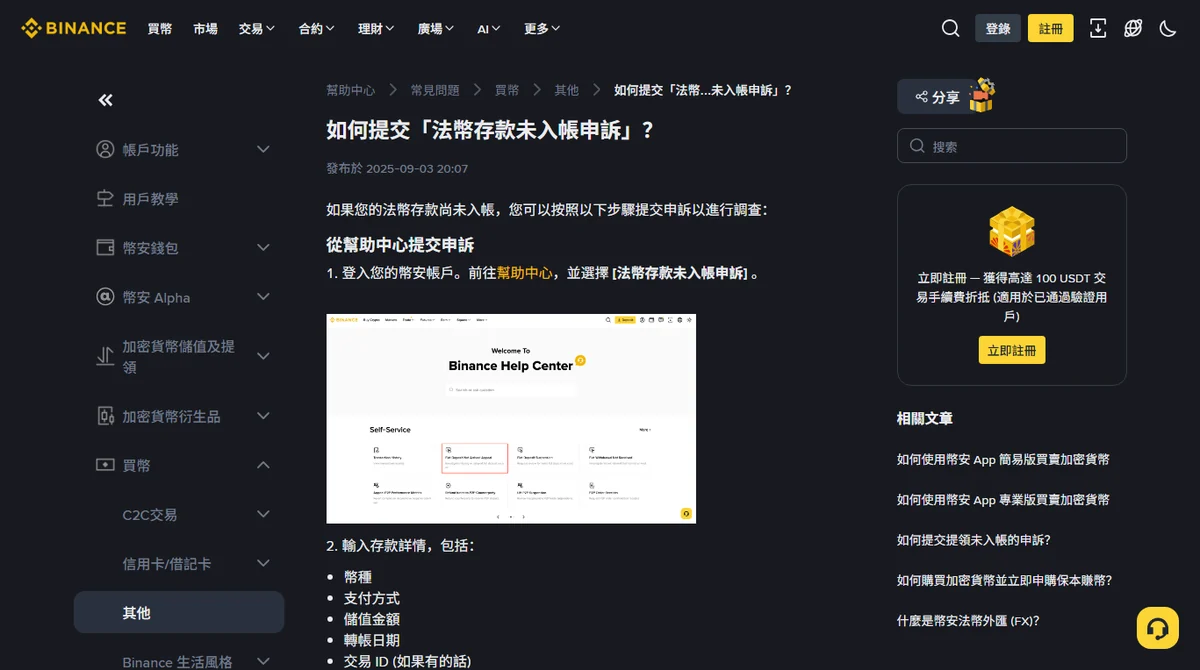The width and height of the screenshot is (1200, 670).
Task: Open AI dropdown menu
Action: tap(489, 29)
